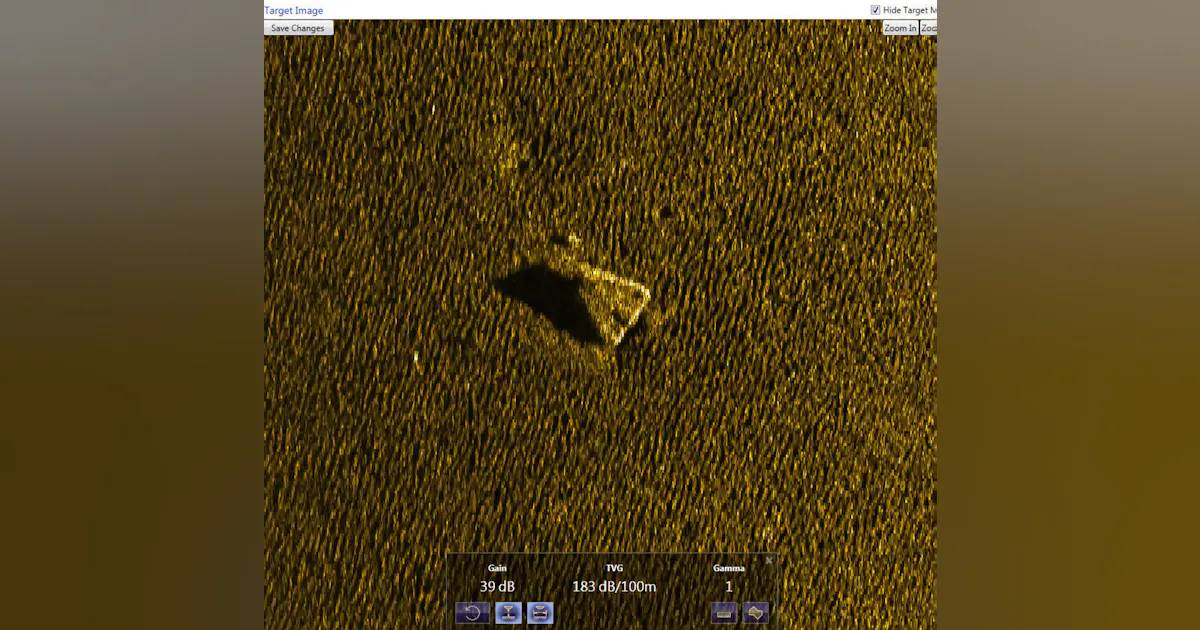Click the flat bar icon under Gamma
The height and width of the screenshot is (630, 1200).
coord(724,613)
